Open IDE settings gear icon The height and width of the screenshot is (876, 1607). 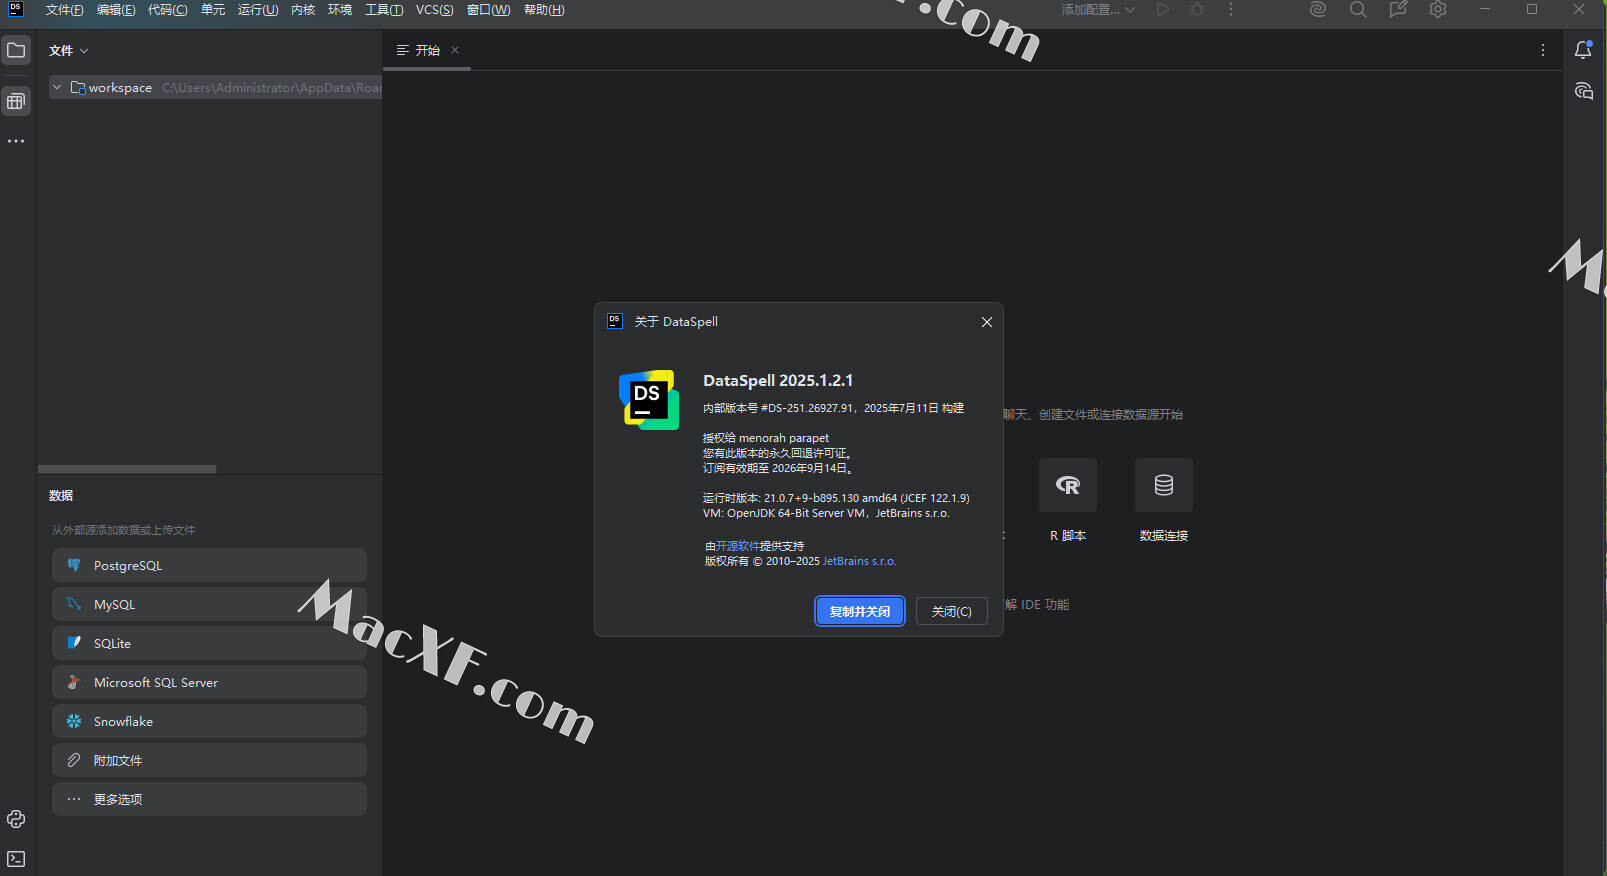point(1438,10)
